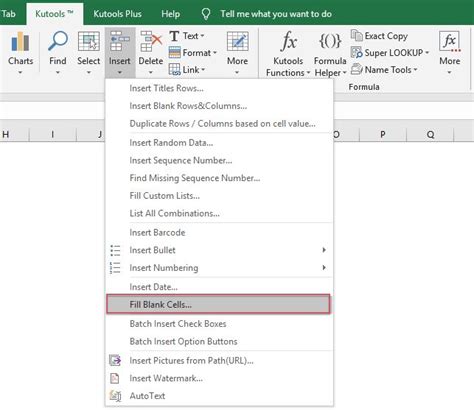Open the Link dropdown arrow
474x410 pixels.
(x=203, y=70)
